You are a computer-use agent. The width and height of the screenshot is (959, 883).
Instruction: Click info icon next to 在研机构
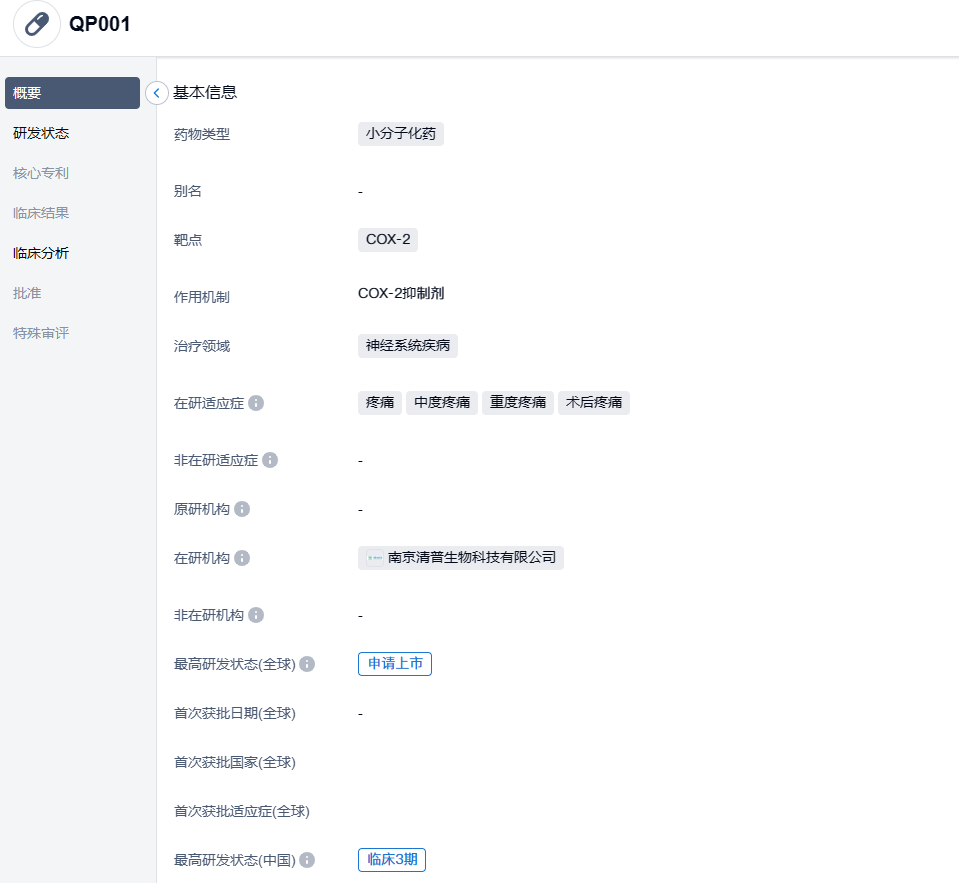242,558
